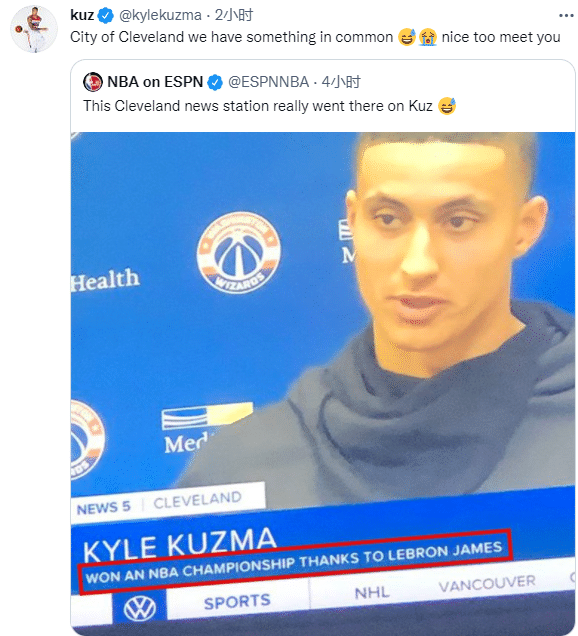Open the quoted tweet's posted-time timestamp

(341, 82)
